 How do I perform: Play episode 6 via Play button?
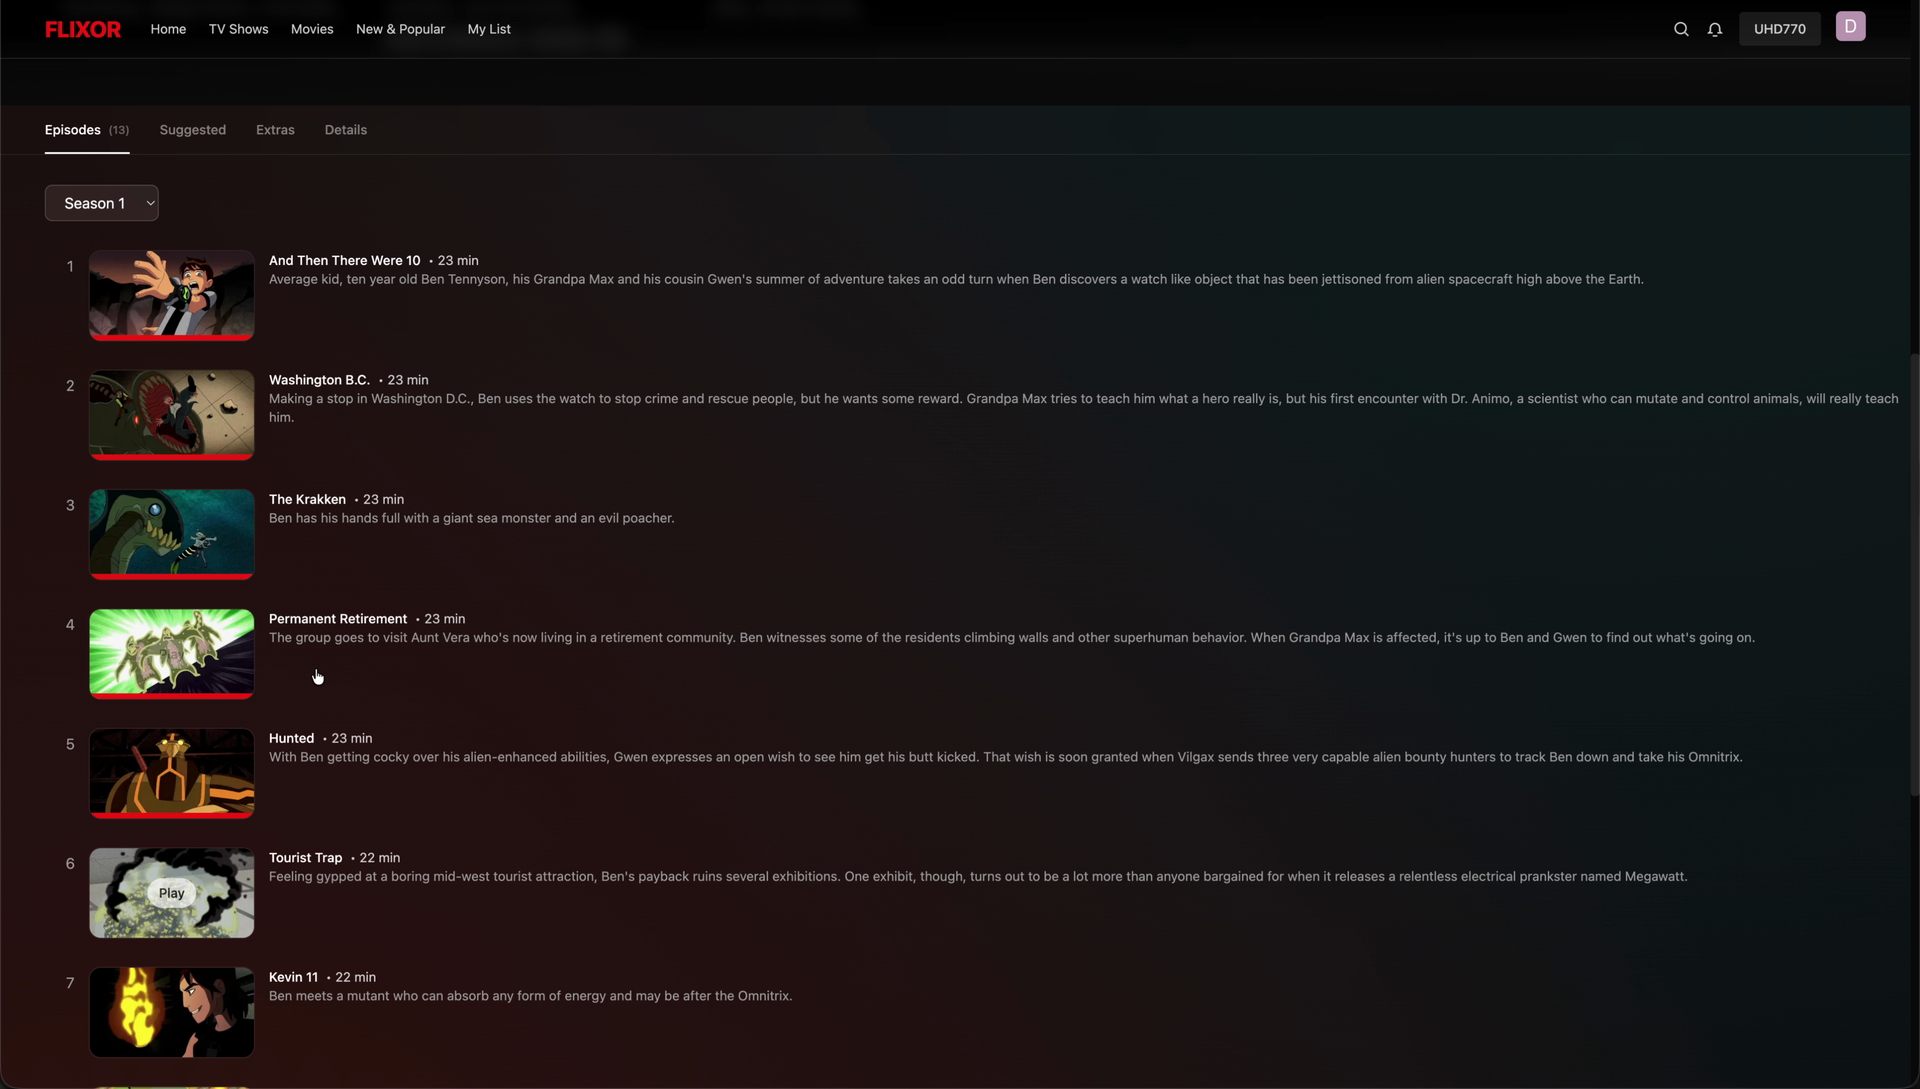coord(172,893)
